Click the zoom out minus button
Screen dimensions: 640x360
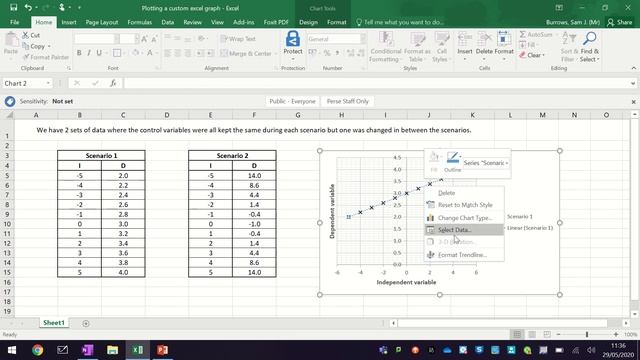pyautogui.click(x=558, y=334)
